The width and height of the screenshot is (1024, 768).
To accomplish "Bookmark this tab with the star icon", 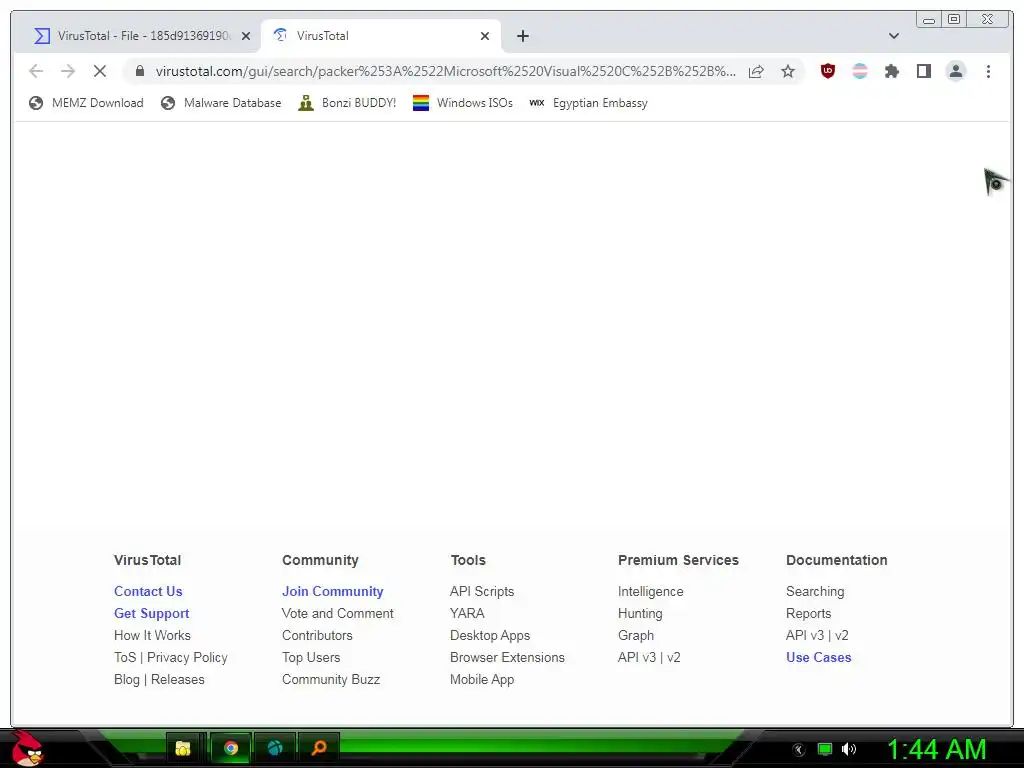I will (788, 71).
